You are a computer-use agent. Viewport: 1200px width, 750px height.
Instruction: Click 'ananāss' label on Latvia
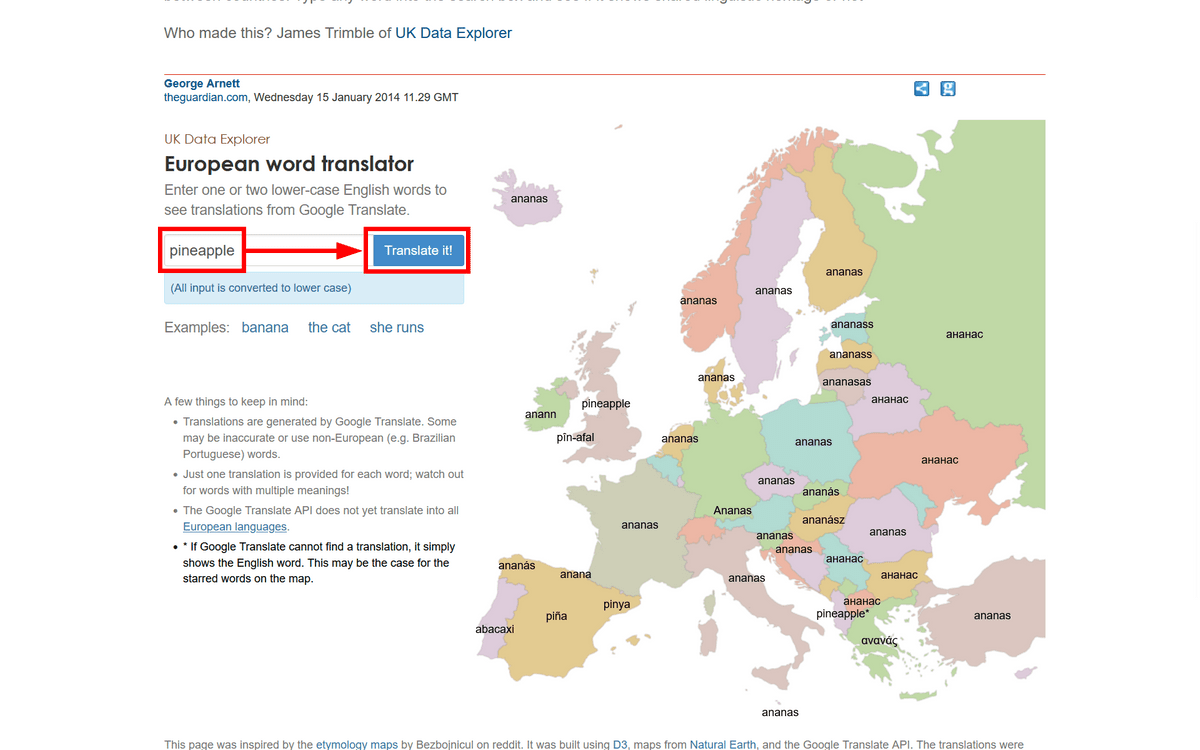(851, 355)
